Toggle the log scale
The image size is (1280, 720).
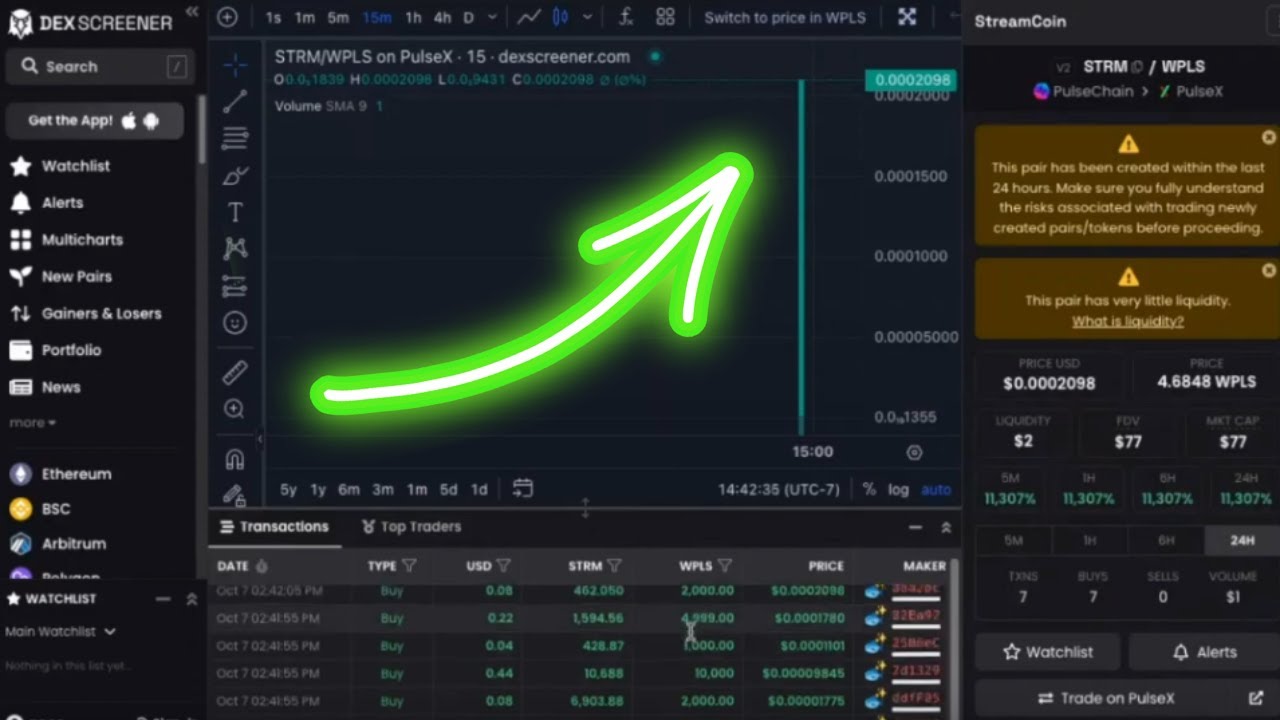pyautogui.click(x=899, y=490)
